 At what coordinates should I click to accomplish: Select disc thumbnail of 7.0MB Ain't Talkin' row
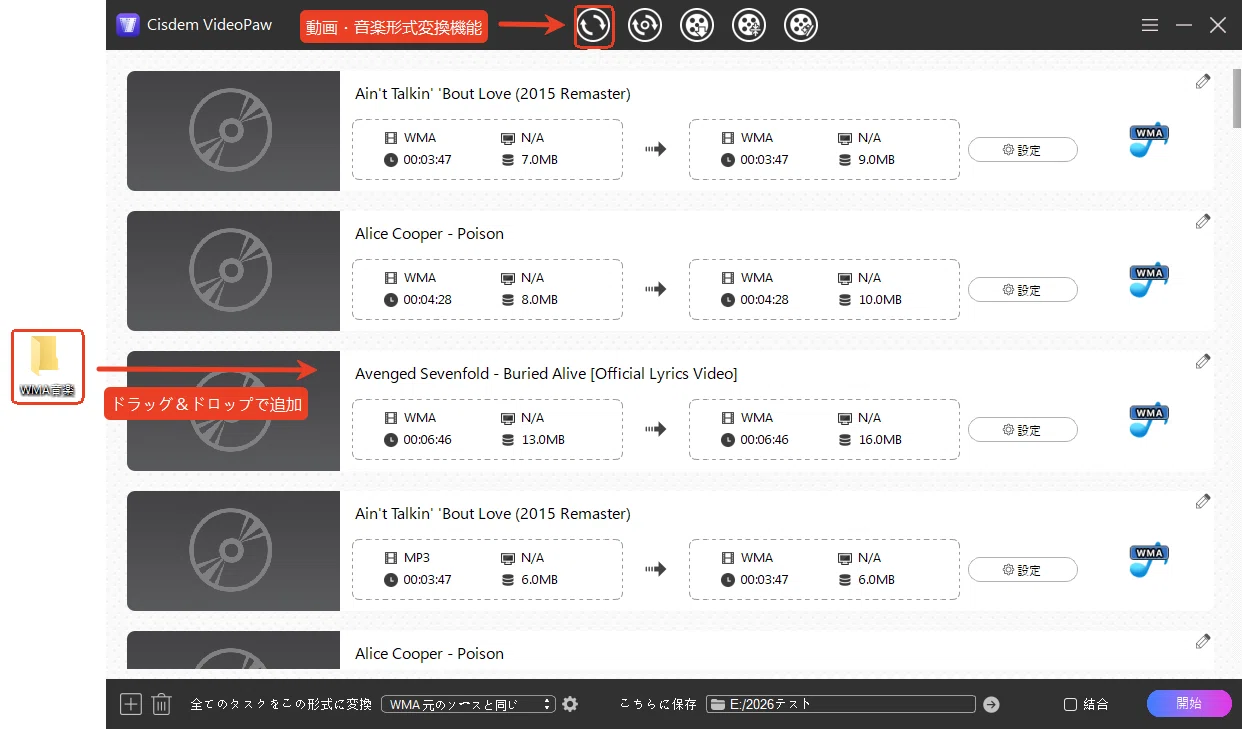[x=233, y=130]
